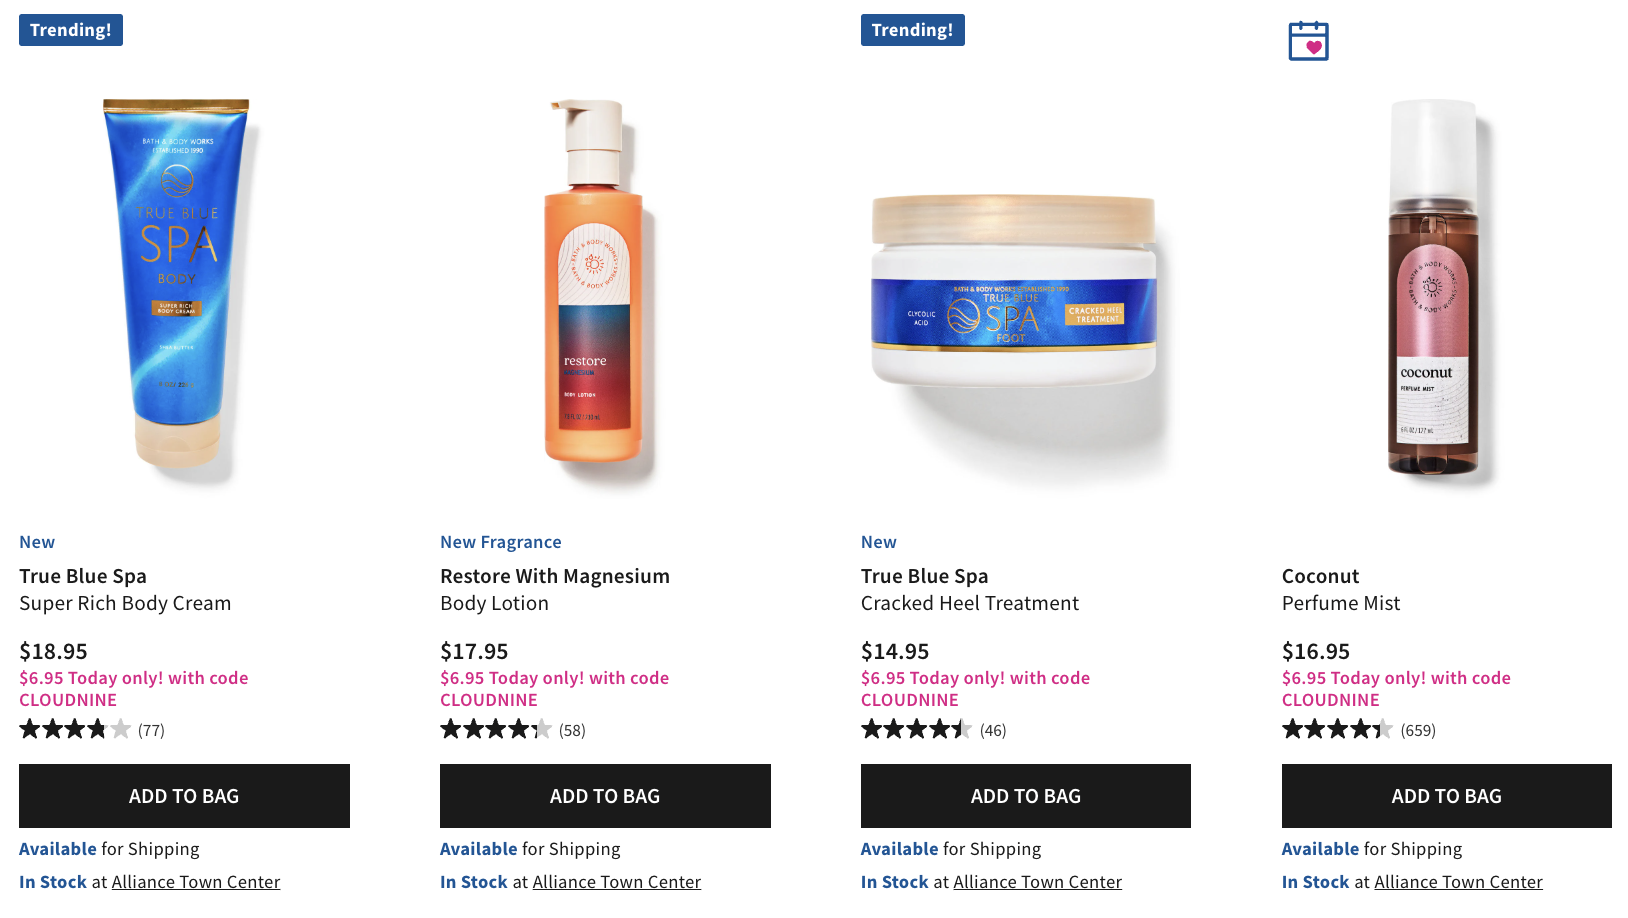Click the calendar heart icon above Coconut mist
The height and width of the screenshot is (918, 1628).
click(1308, 41)
